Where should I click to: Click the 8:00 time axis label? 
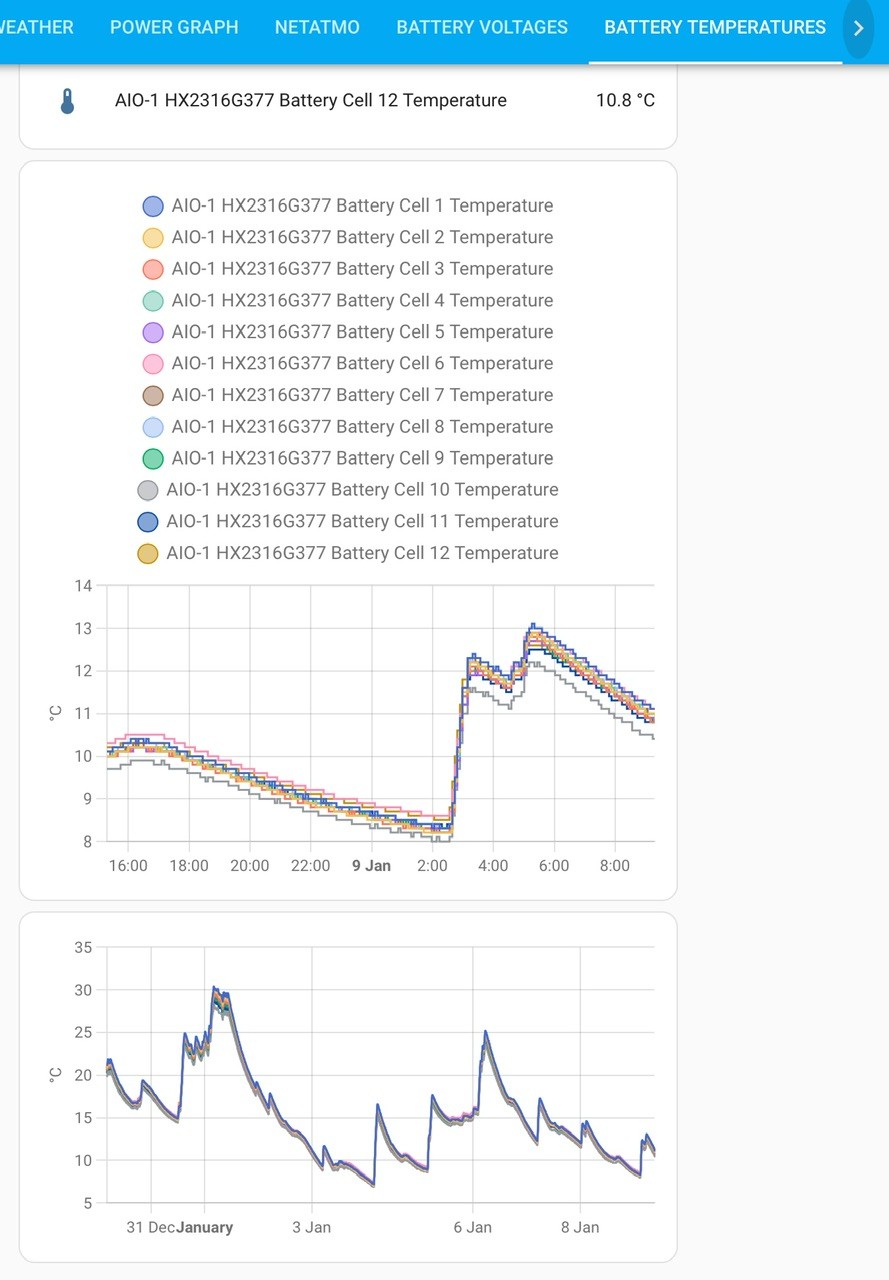click(x=615, y=866)
